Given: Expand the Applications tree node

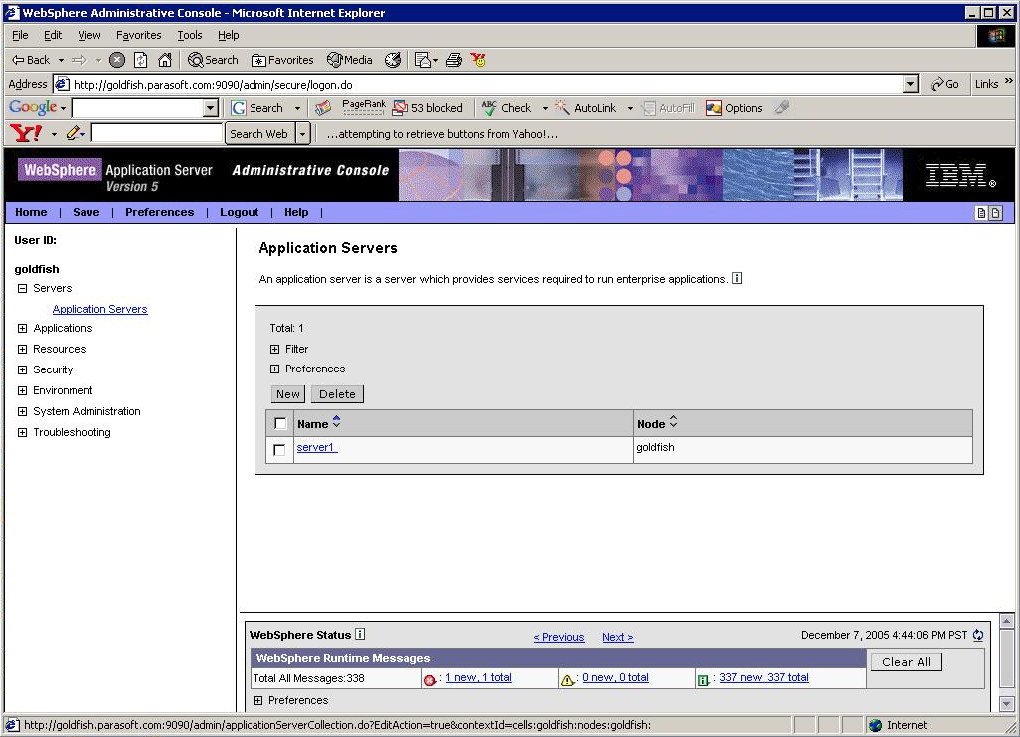Looking at the screenshot, I should [x=22, y=328].
